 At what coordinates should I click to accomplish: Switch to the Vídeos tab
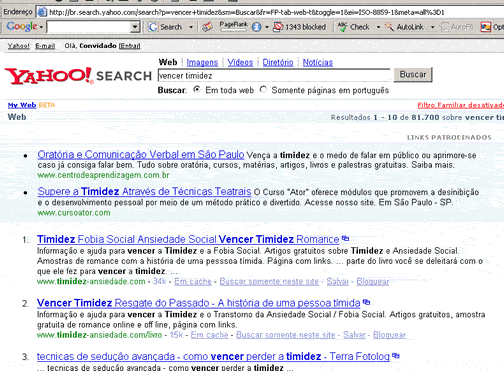coord(240,62)
